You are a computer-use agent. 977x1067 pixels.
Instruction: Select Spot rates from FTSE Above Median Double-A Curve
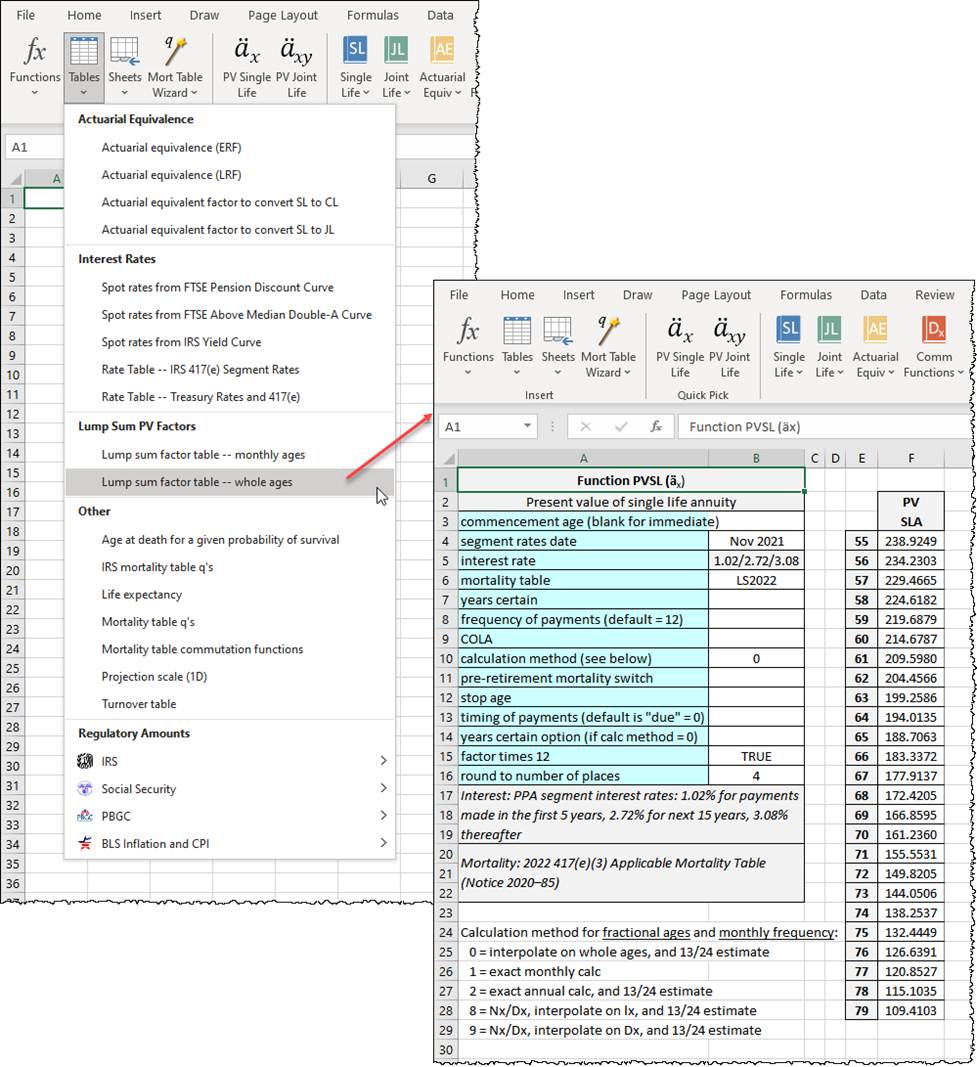(x=231, y=314)
